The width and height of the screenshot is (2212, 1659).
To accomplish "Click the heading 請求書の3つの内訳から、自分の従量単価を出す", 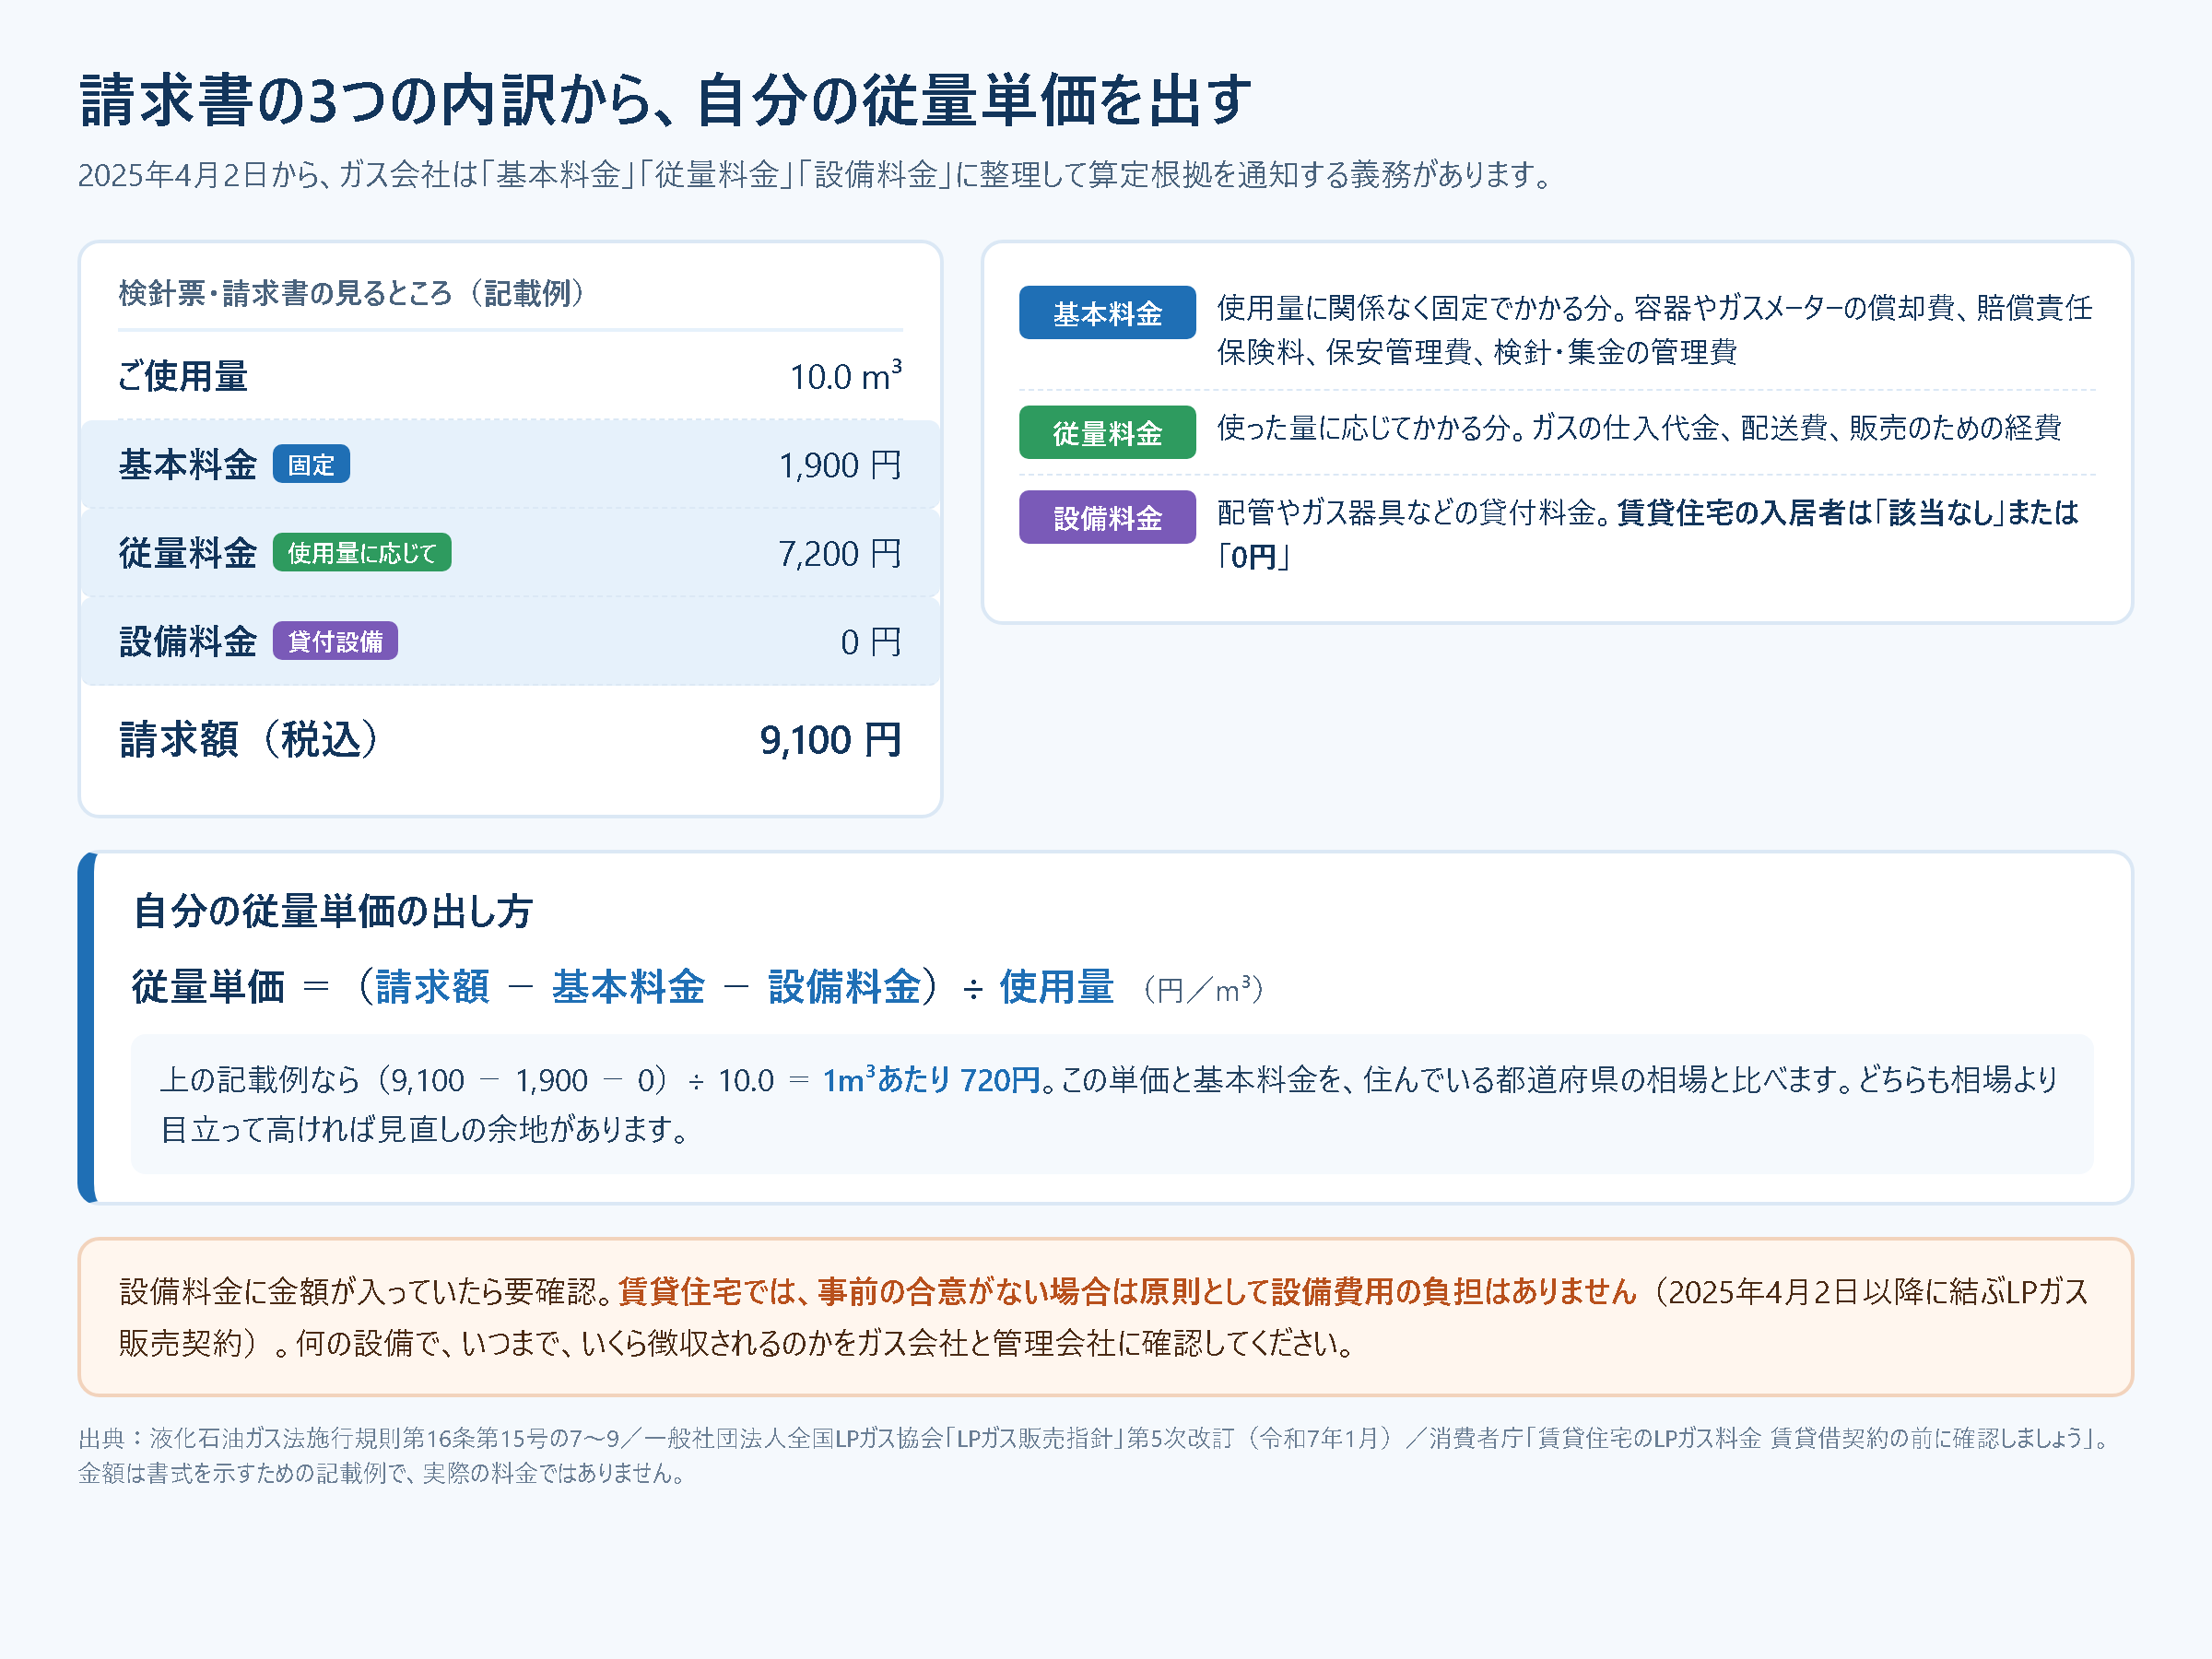I will [x=665, y=101].
